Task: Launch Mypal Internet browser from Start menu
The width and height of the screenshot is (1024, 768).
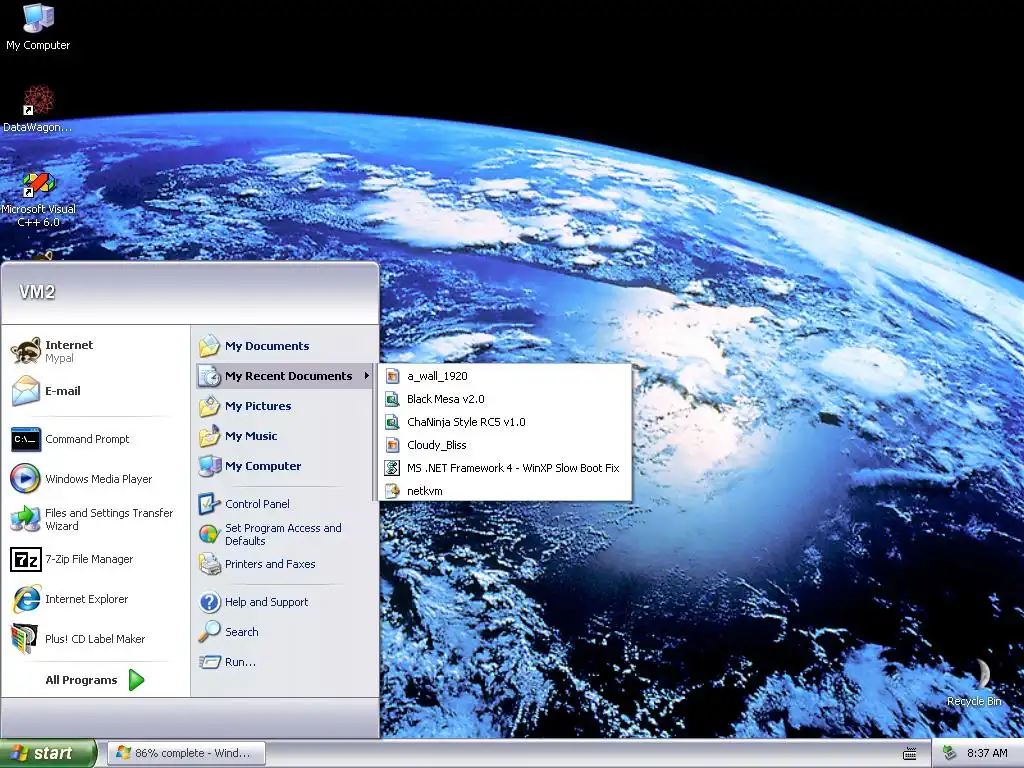Action: click(95, 351)
